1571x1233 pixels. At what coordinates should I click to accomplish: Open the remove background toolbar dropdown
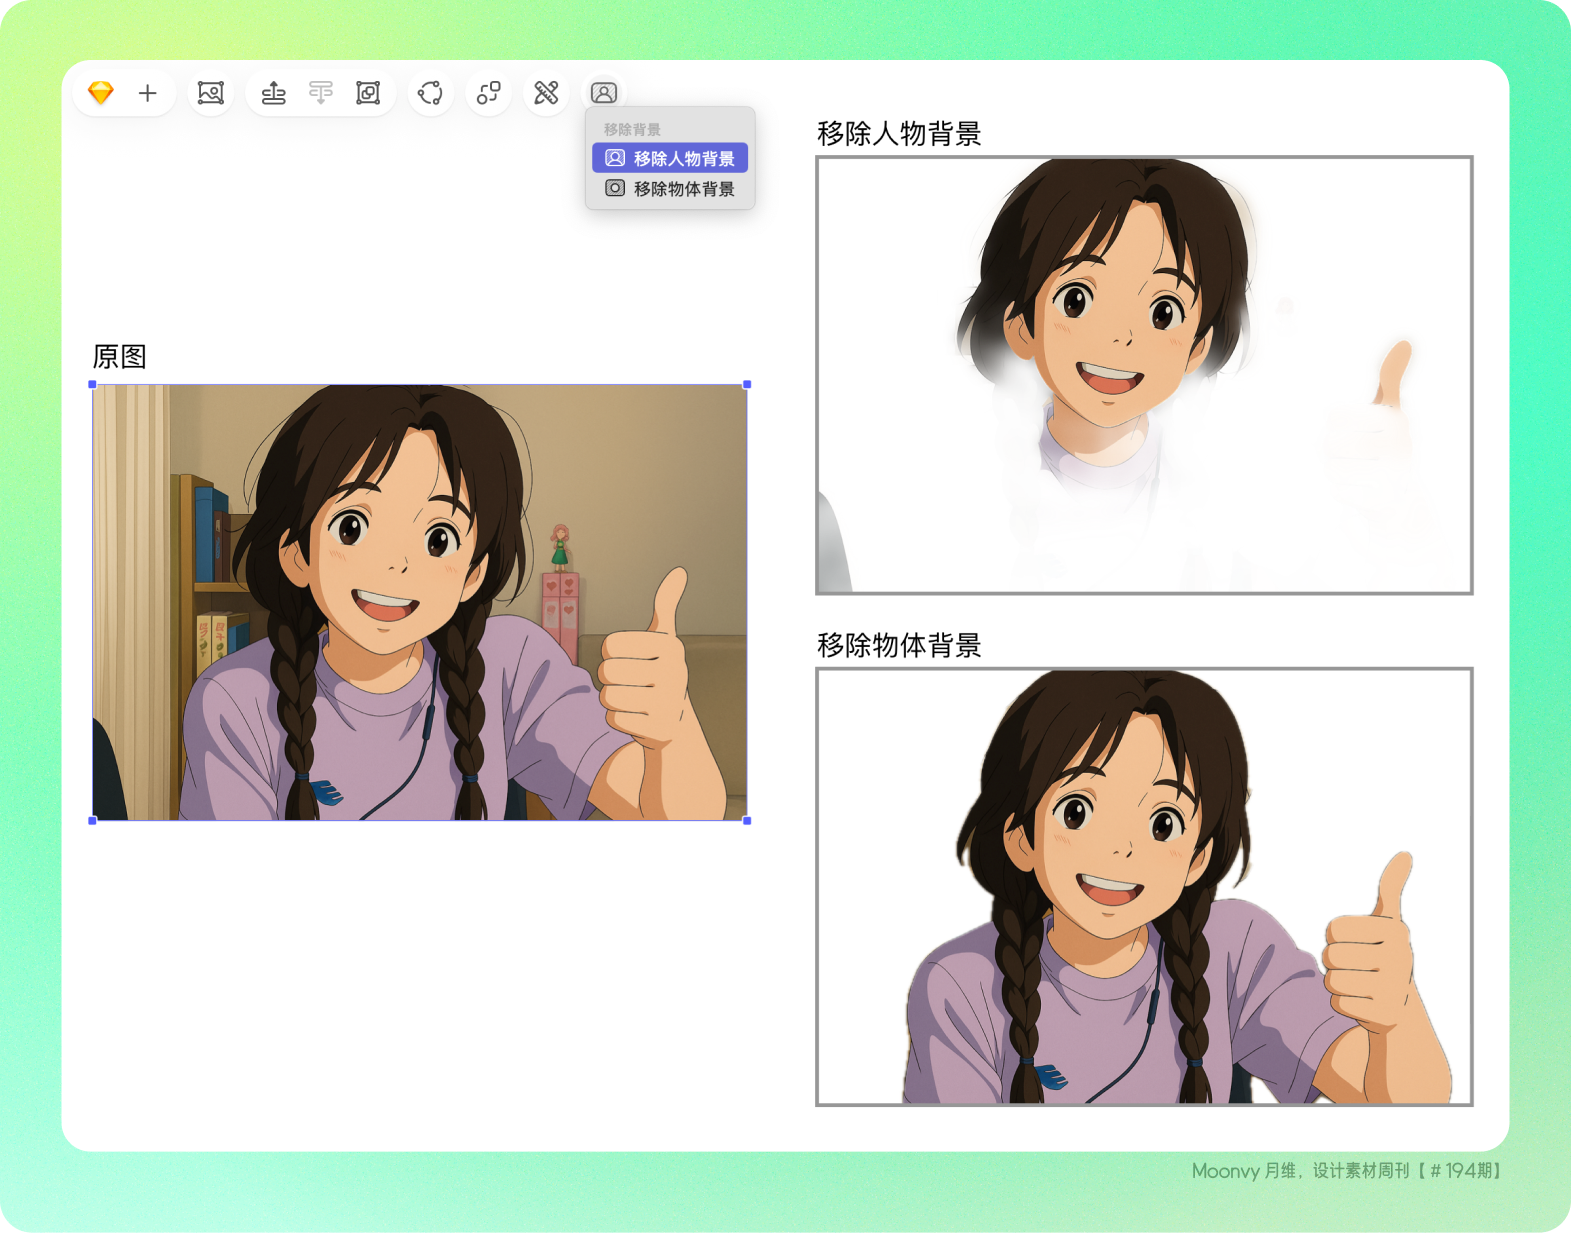[604, 93]
